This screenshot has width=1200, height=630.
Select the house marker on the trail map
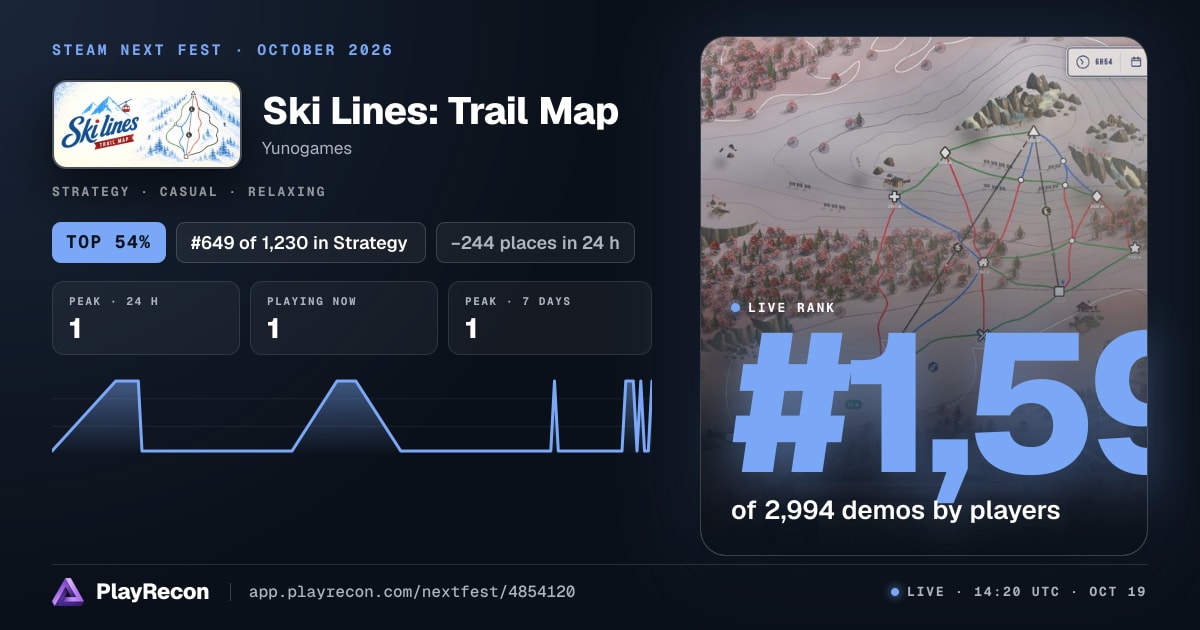(x=983, y=264)
